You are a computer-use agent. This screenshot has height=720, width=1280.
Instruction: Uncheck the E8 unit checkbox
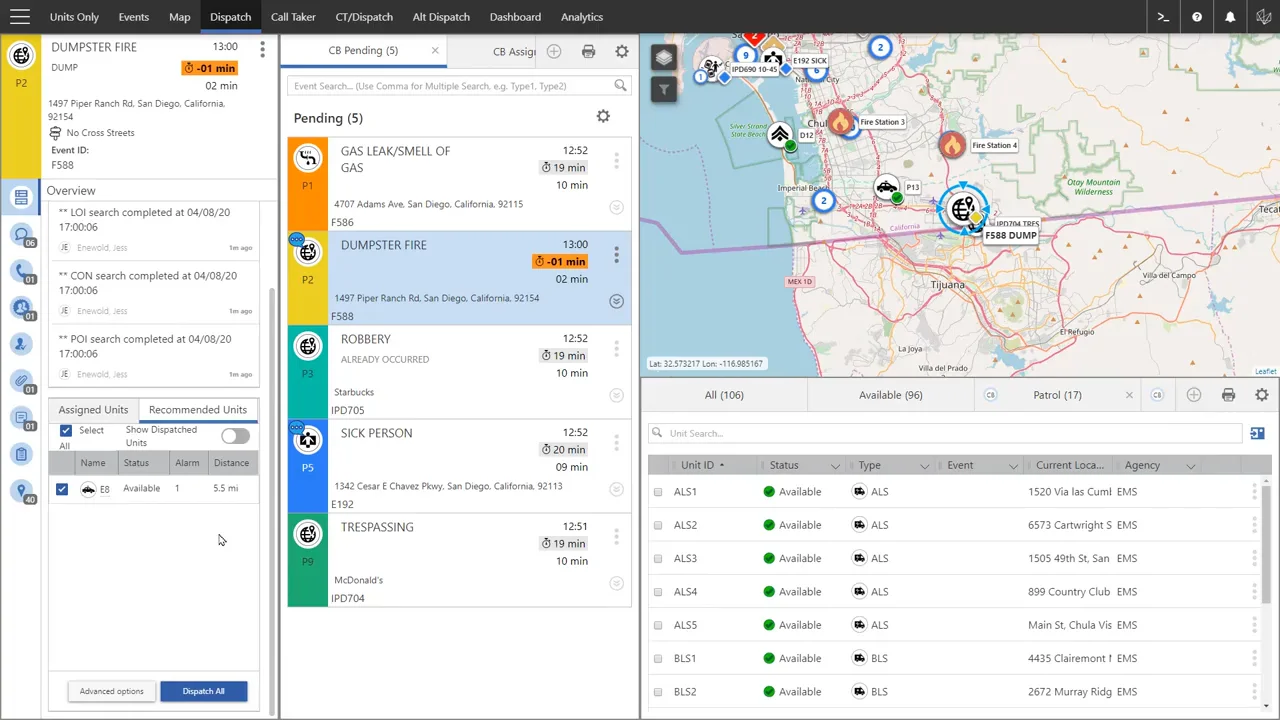pyautogui.click(x=62, y=489)
